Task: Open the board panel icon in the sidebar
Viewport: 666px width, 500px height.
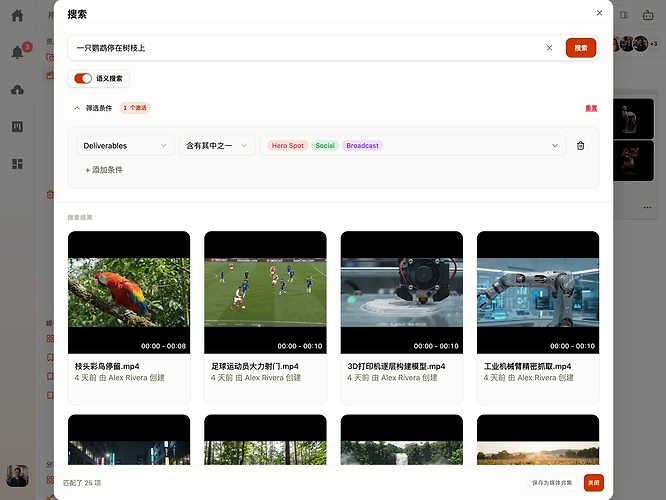Action: point(17,127)
